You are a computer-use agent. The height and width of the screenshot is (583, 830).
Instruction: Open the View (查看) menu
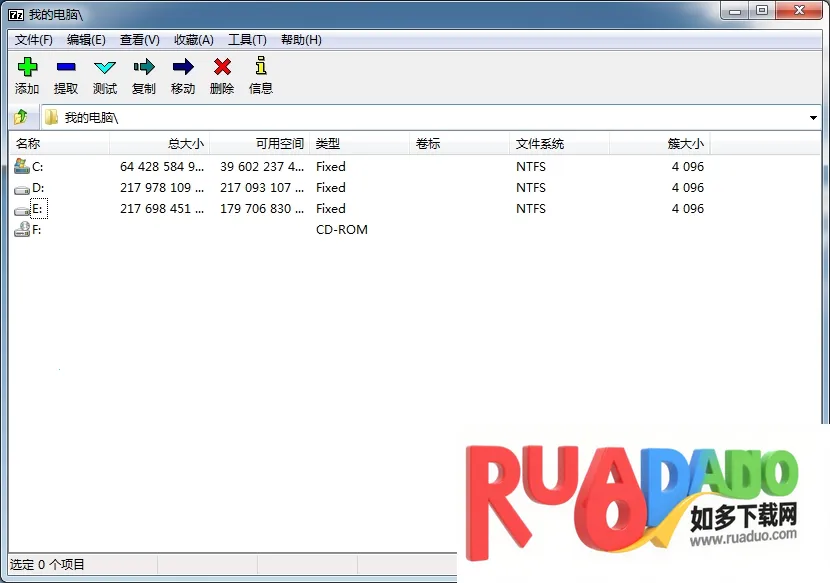point(139,40)
